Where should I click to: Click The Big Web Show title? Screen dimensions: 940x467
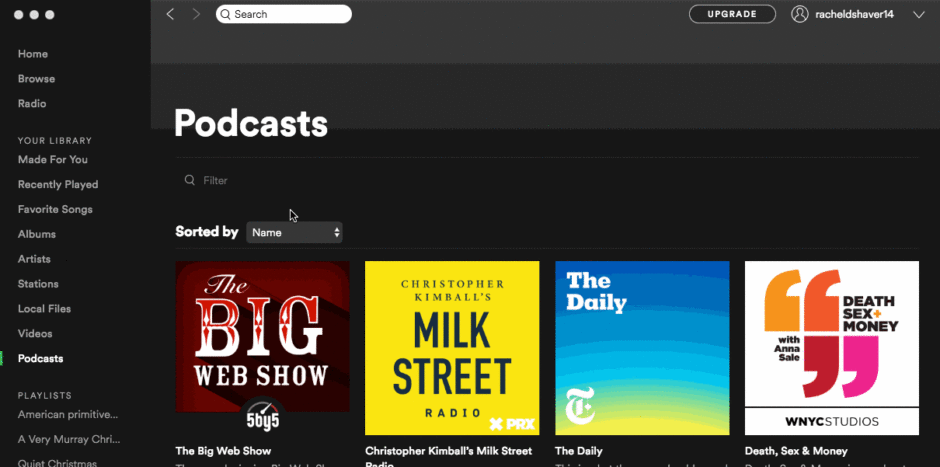pos(224,451)
